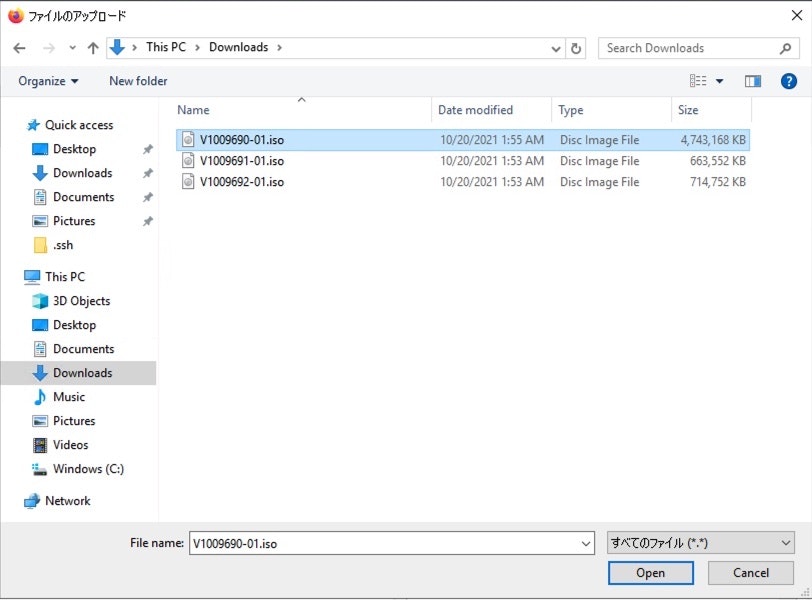
Task: Click the pin icon next to Documents
Action: [x=148, y=197]
